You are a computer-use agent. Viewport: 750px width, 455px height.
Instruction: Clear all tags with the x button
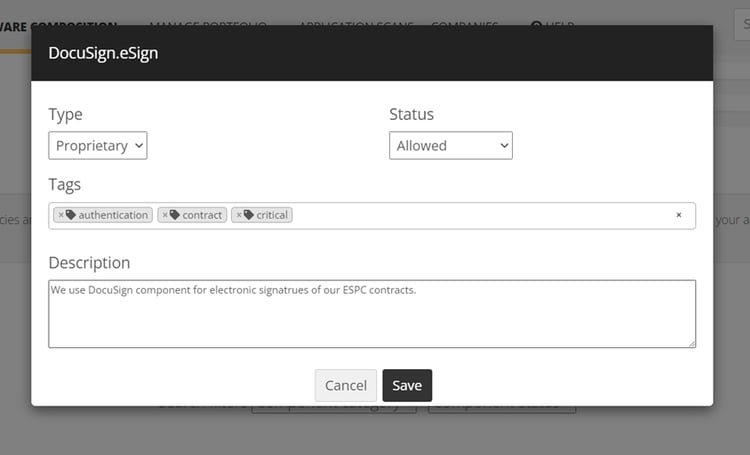tap(679, 215)
